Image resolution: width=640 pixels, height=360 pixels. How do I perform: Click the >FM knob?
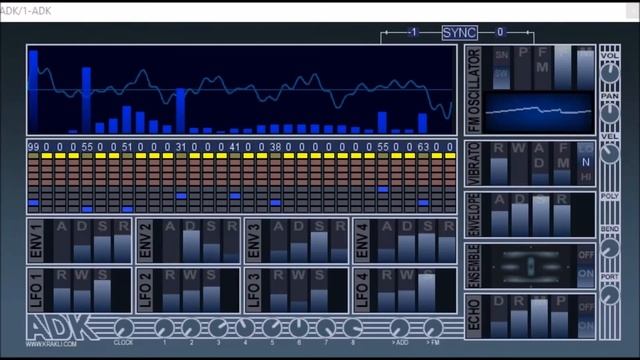point(433,328)
